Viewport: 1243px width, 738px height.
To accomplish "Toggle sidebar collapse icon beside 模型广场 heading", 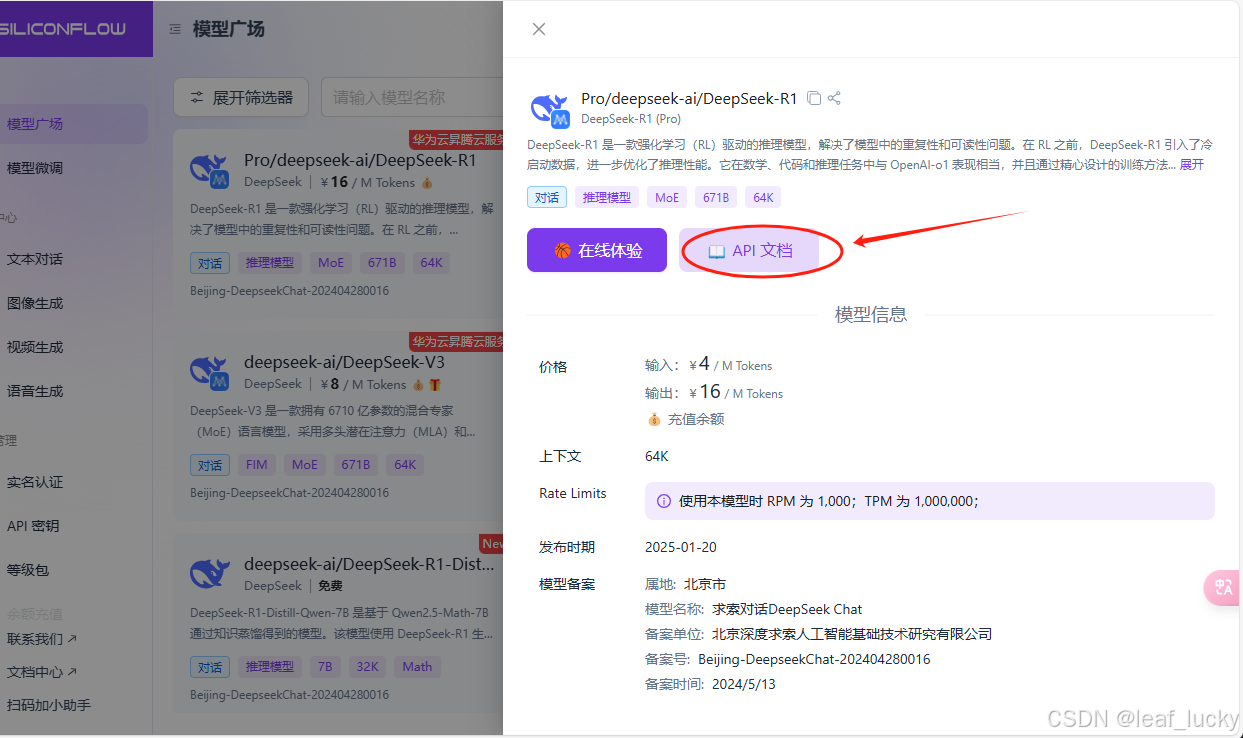I will point(175,29).
